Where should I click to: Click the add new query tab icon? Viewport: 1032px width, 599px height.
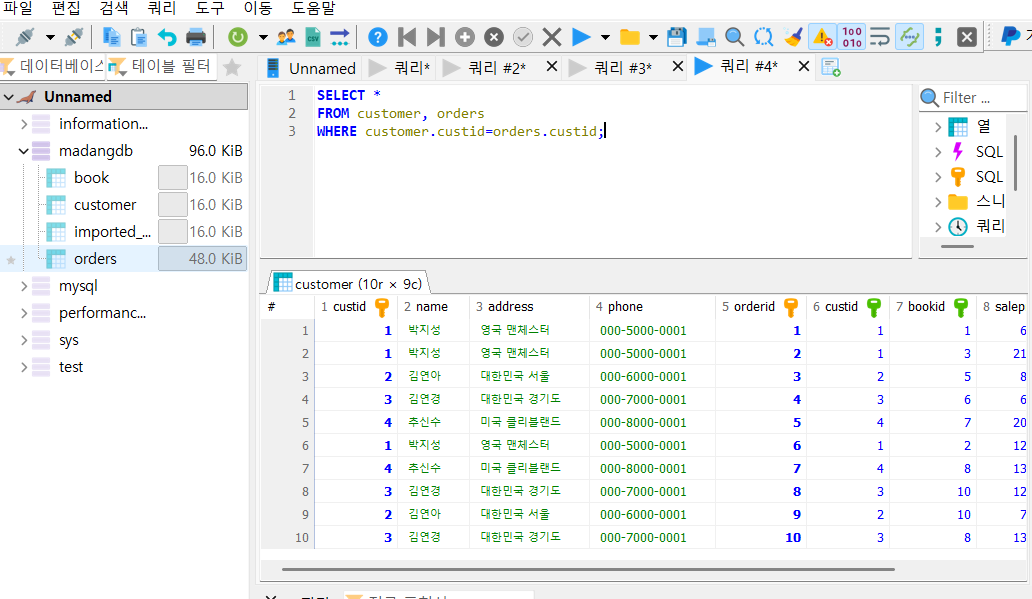tap(831, 67)
